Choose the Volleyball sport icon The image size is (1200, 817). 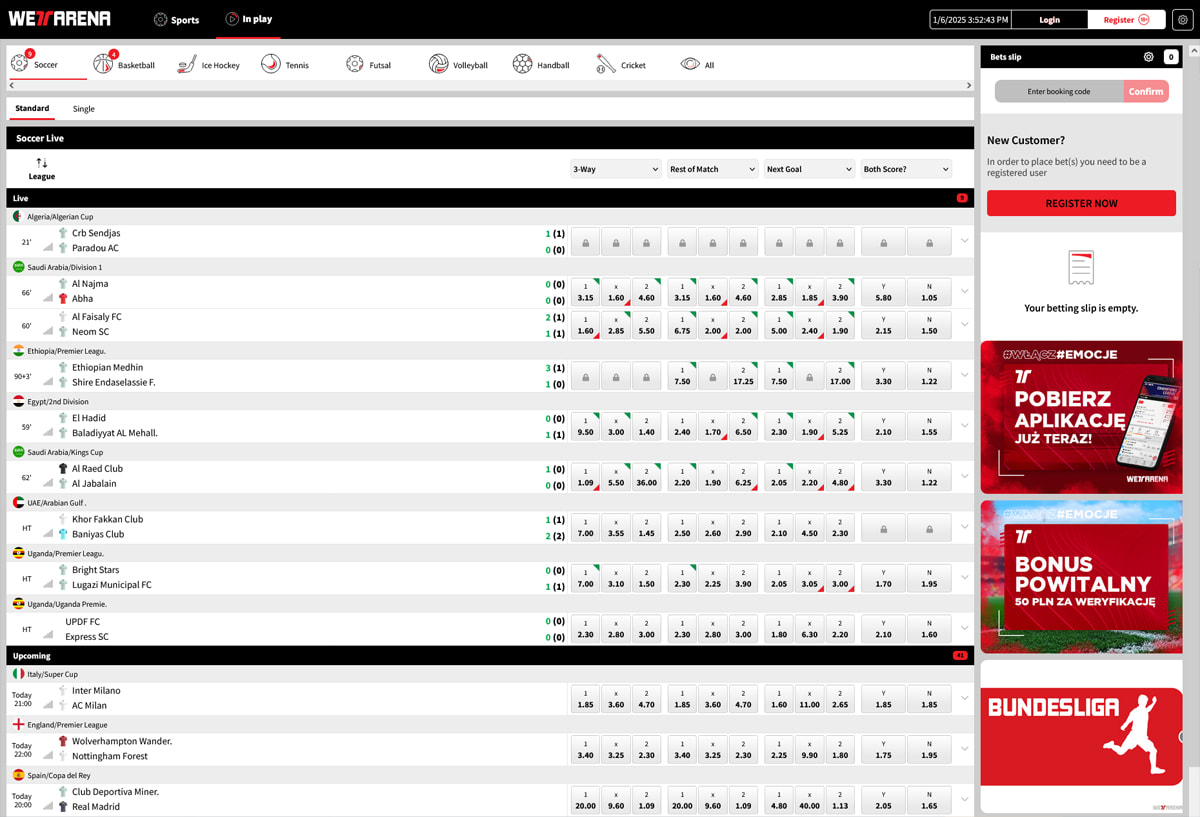pyautogui.click(x=438, y=65)
